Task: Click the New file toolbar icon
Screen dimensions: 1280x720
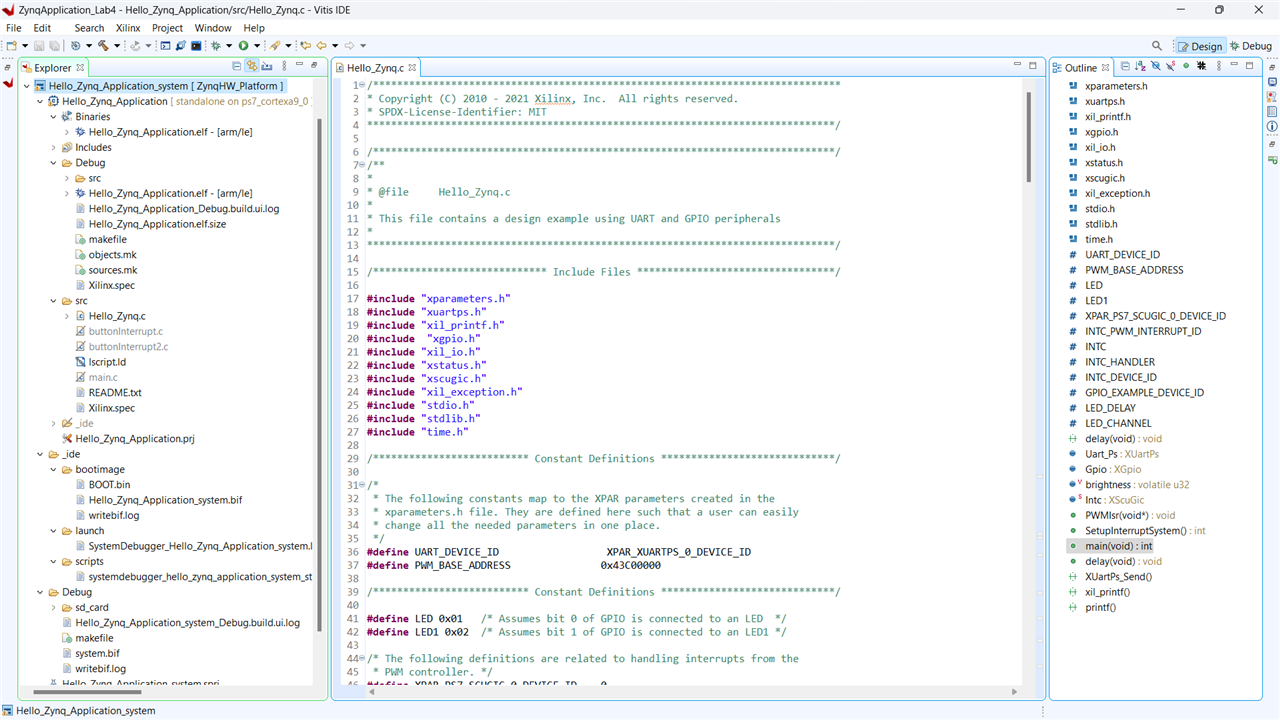Action: pyautogui.click(x=11, y=46)
